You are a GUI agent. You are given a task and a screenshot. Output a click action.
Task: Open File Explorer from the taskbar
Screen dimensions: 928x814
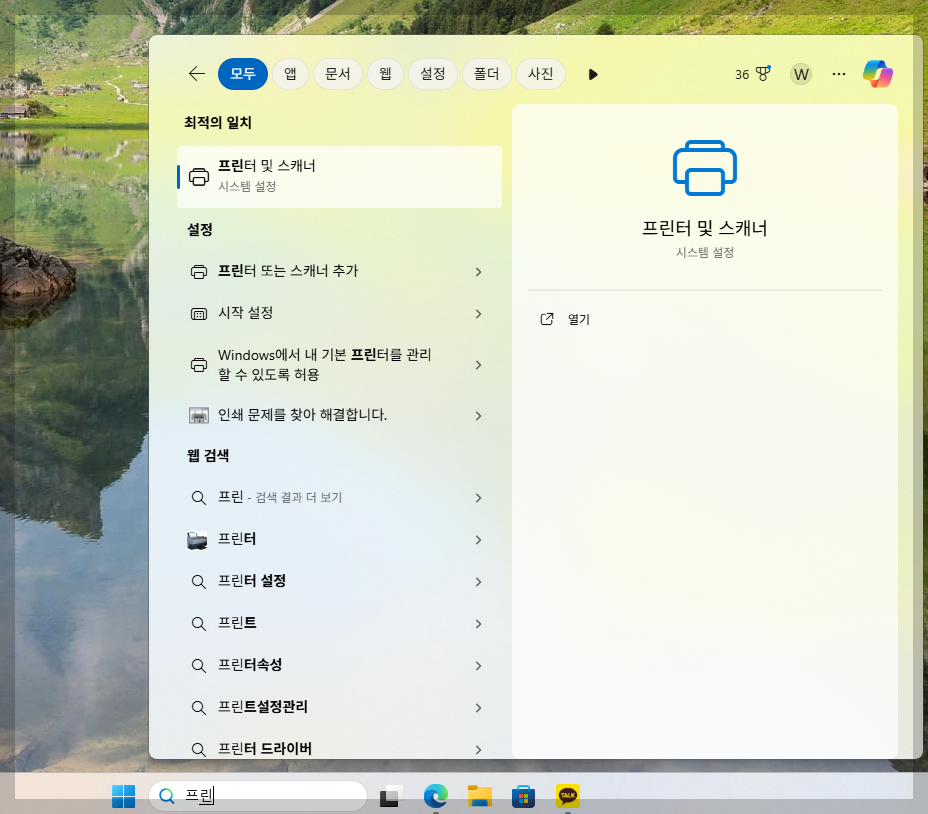click(479, 796)
